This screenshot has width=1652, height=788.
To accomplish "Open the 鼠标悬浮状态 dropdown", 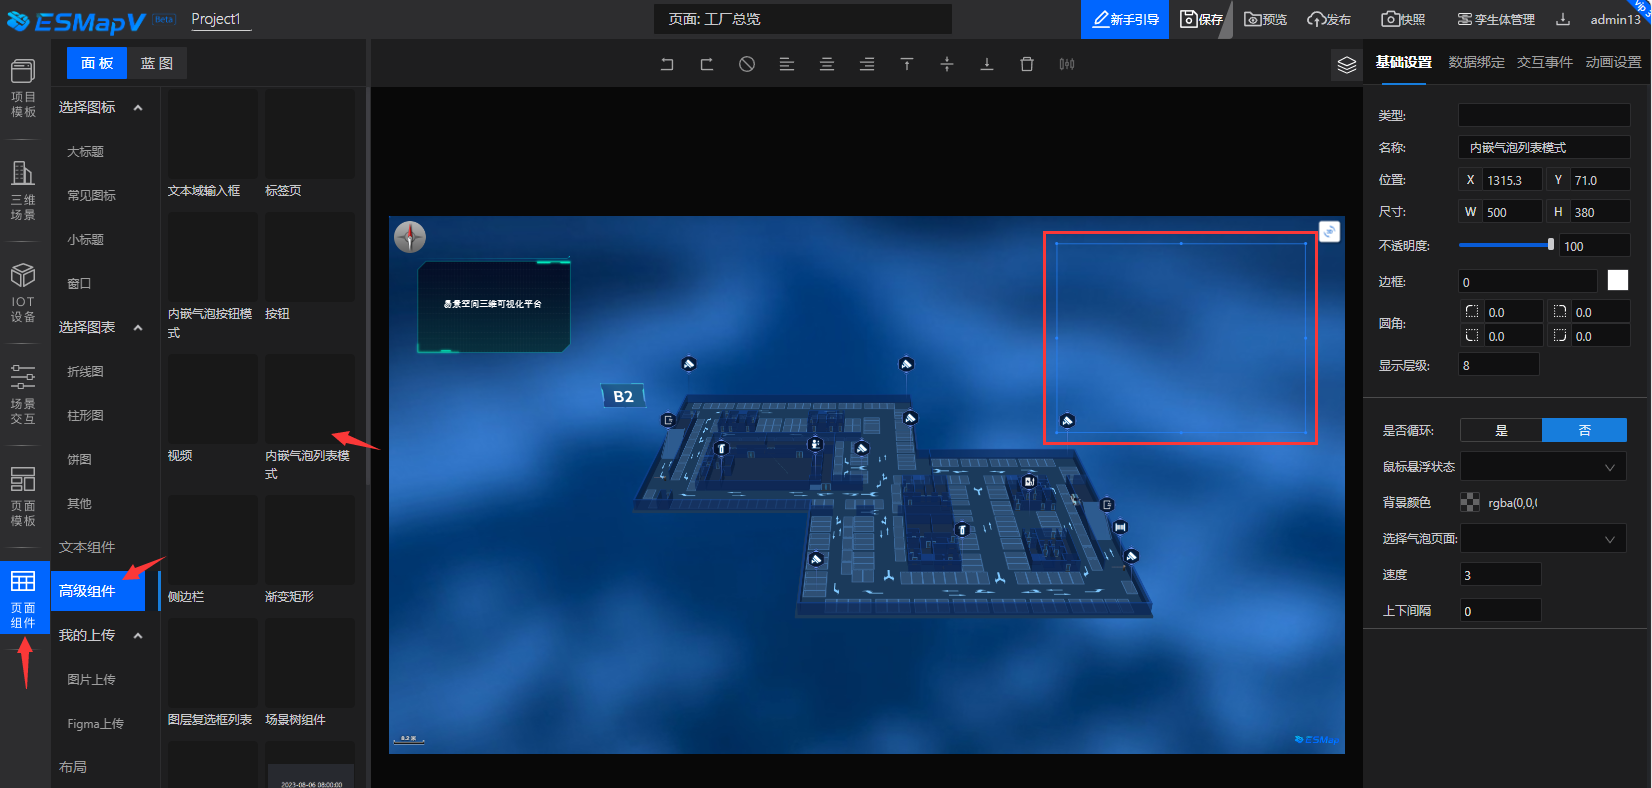I will click(1543, 467).
